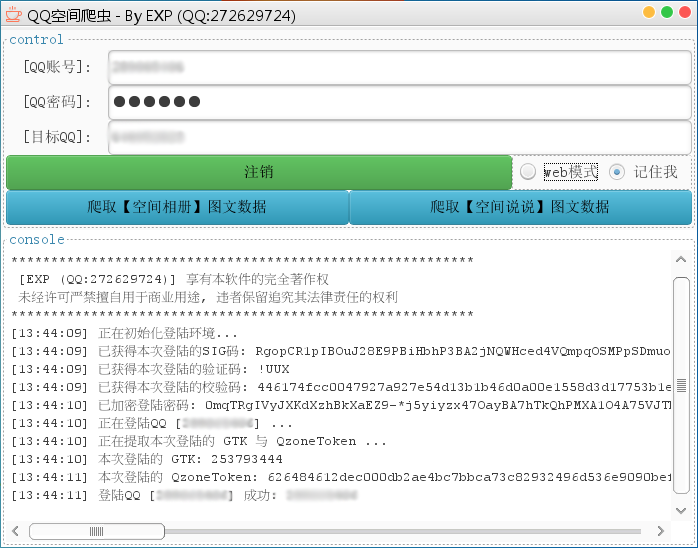Click the yellow minimize window button
The height and width of the screenshot is (548, 698).
coord(649,12)
